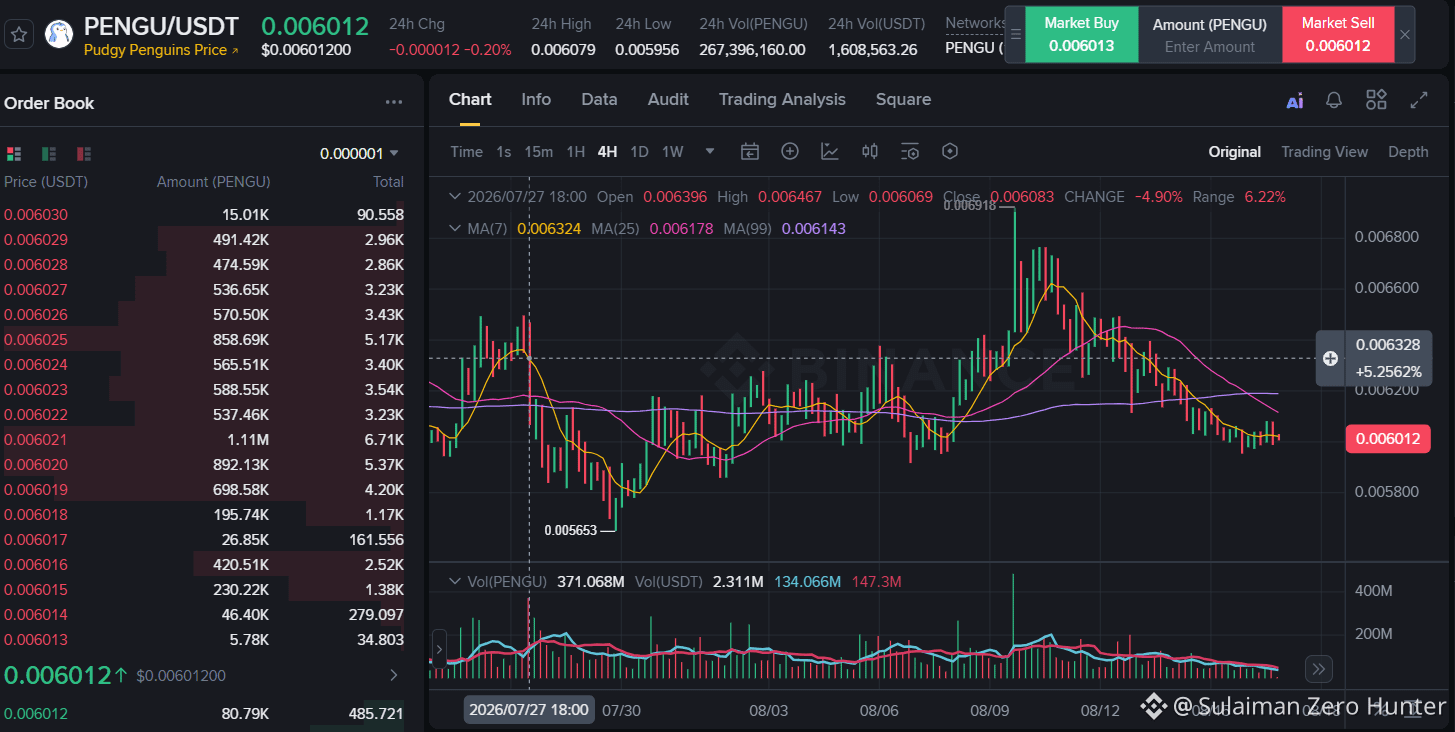
Task: Change the candlestick chart style
Action: 870,151
